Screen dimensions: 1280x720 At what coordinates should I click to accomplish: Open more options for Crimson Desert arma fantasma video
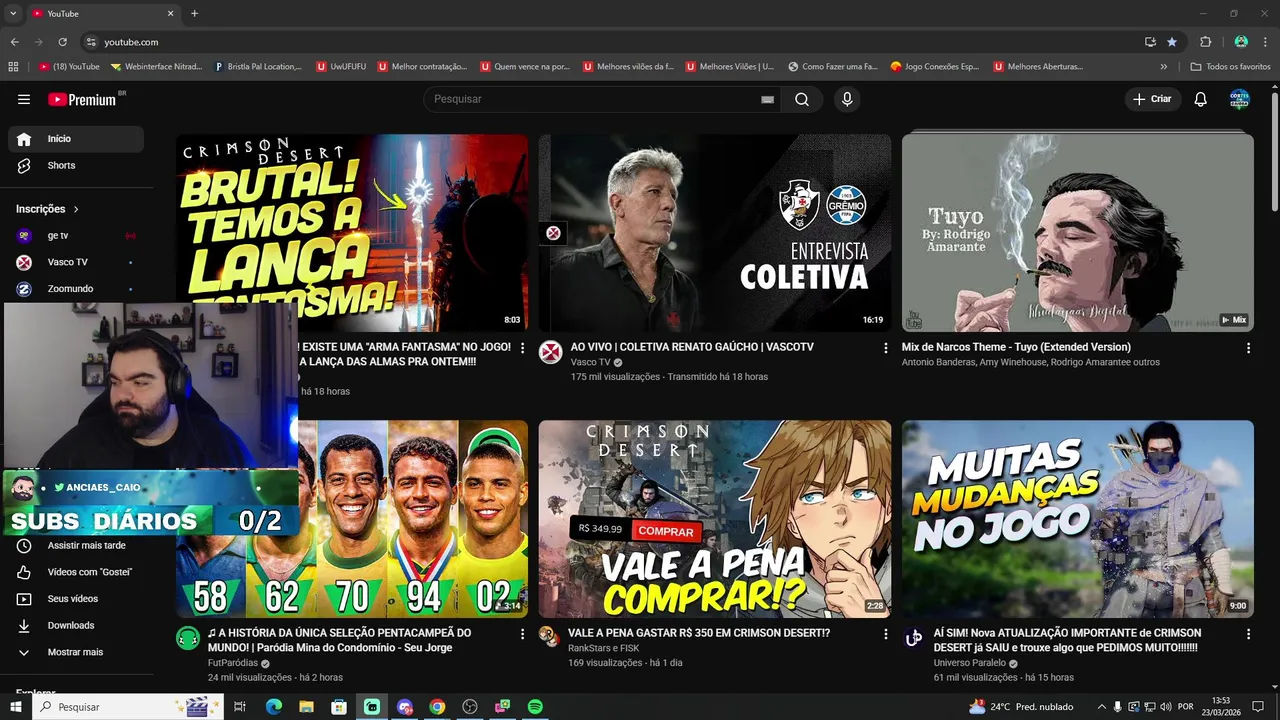tap(522, 348)
